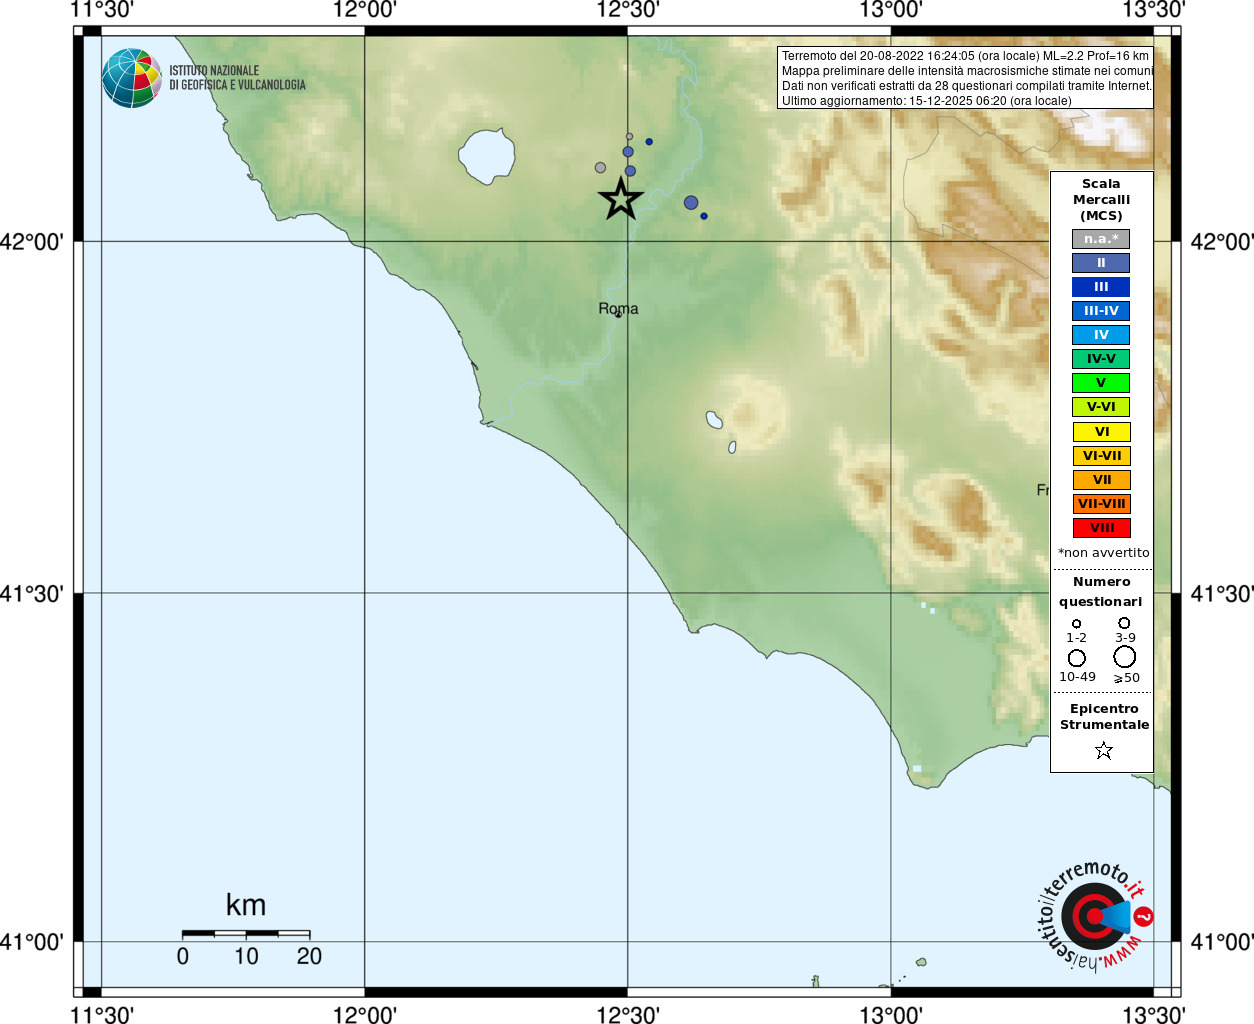This screenshot has height=1024, width=1254.
Task: Select the 1-2 questionnaires circle symbol
Action: pyautogui.click(x=1076, y=623)
